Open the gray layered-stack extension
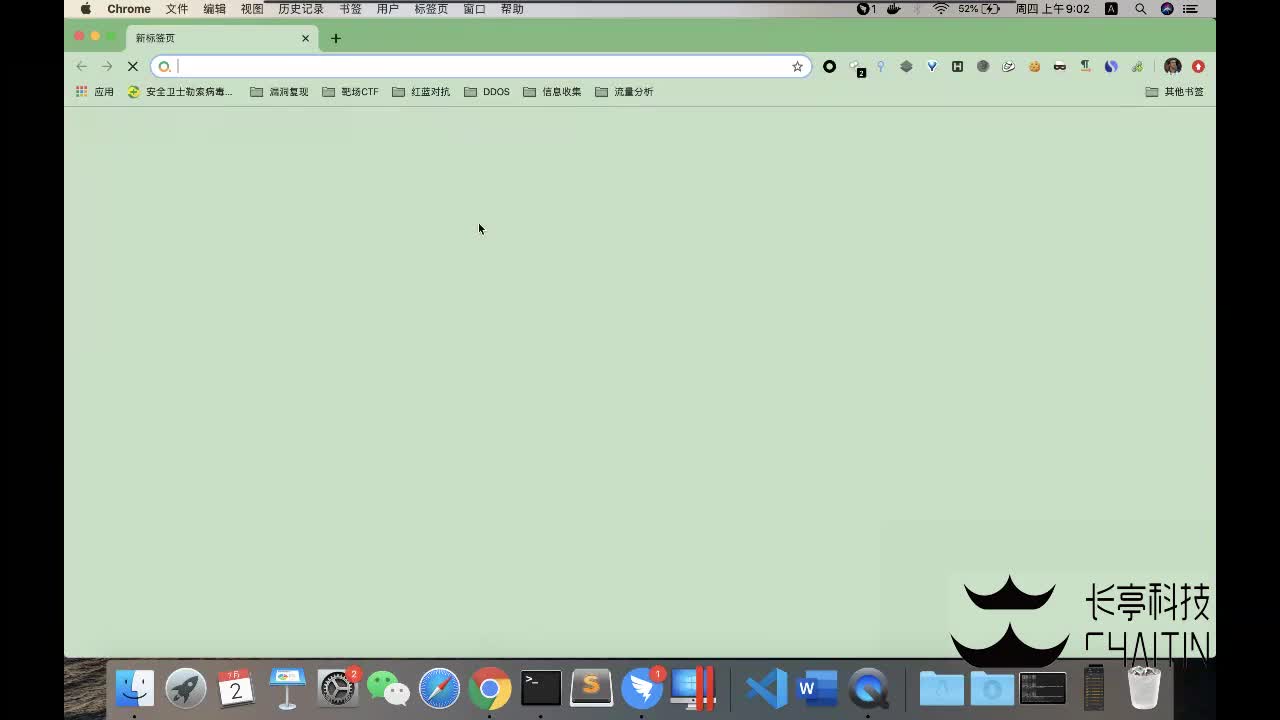Image resolution: width=1280 pixels, height=720 pixels. [x=906, y=66]
